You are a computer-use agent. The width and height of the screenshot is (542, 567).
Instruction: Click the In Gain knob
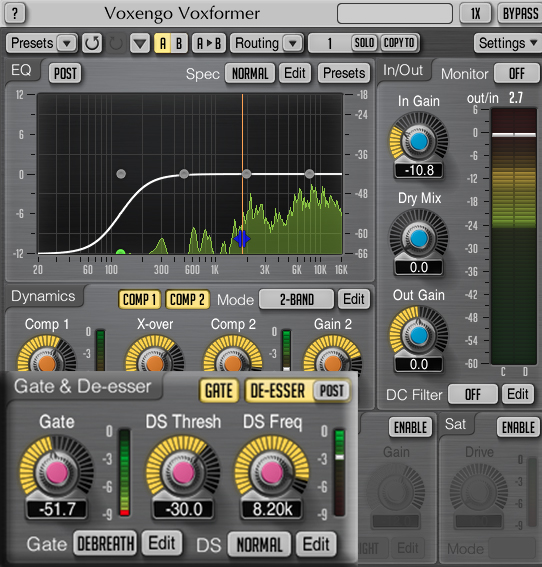point(419,141)
